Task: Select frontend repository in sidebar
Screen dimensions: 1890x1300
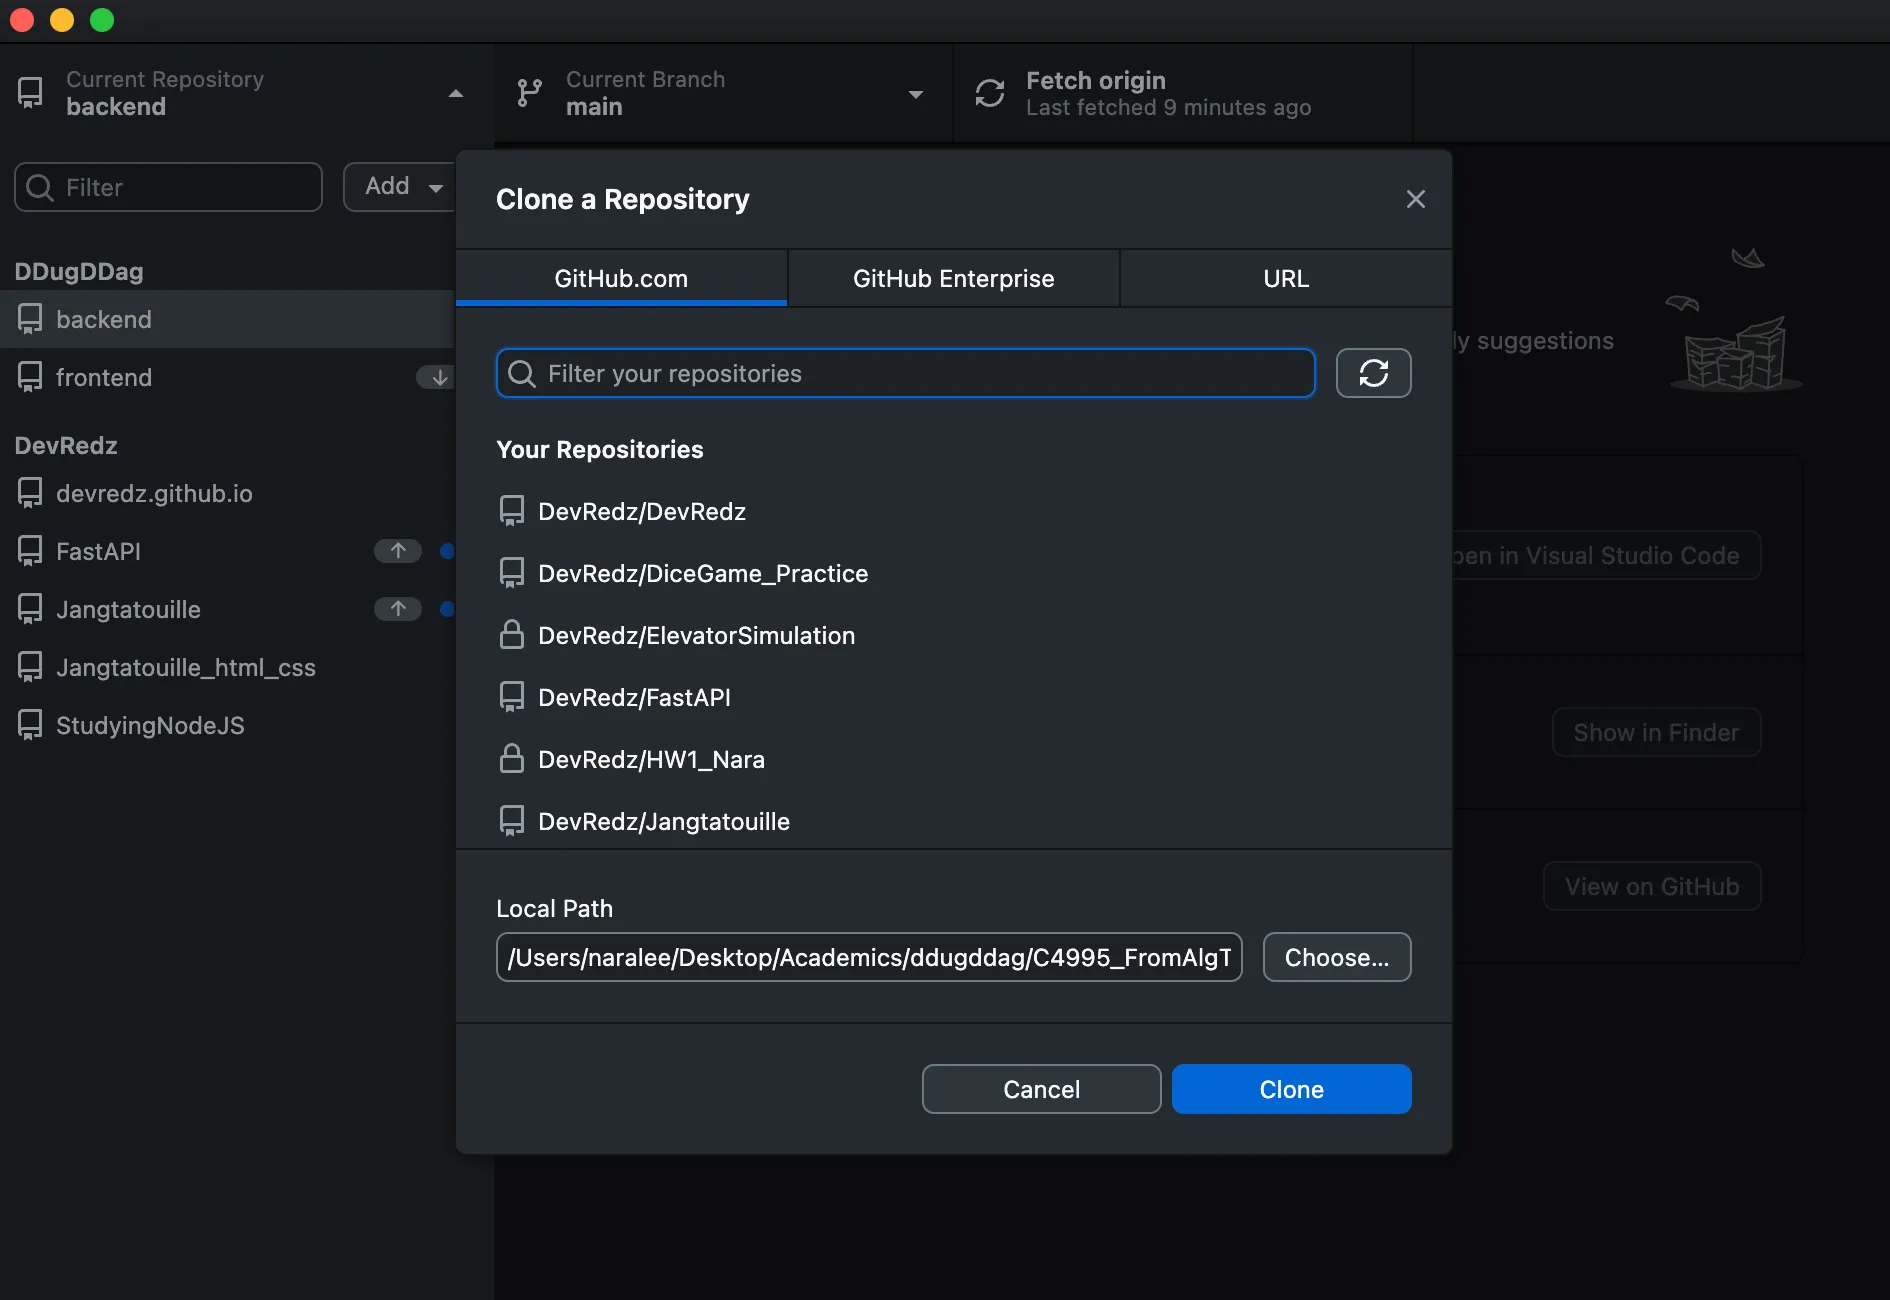Action: 228,377
